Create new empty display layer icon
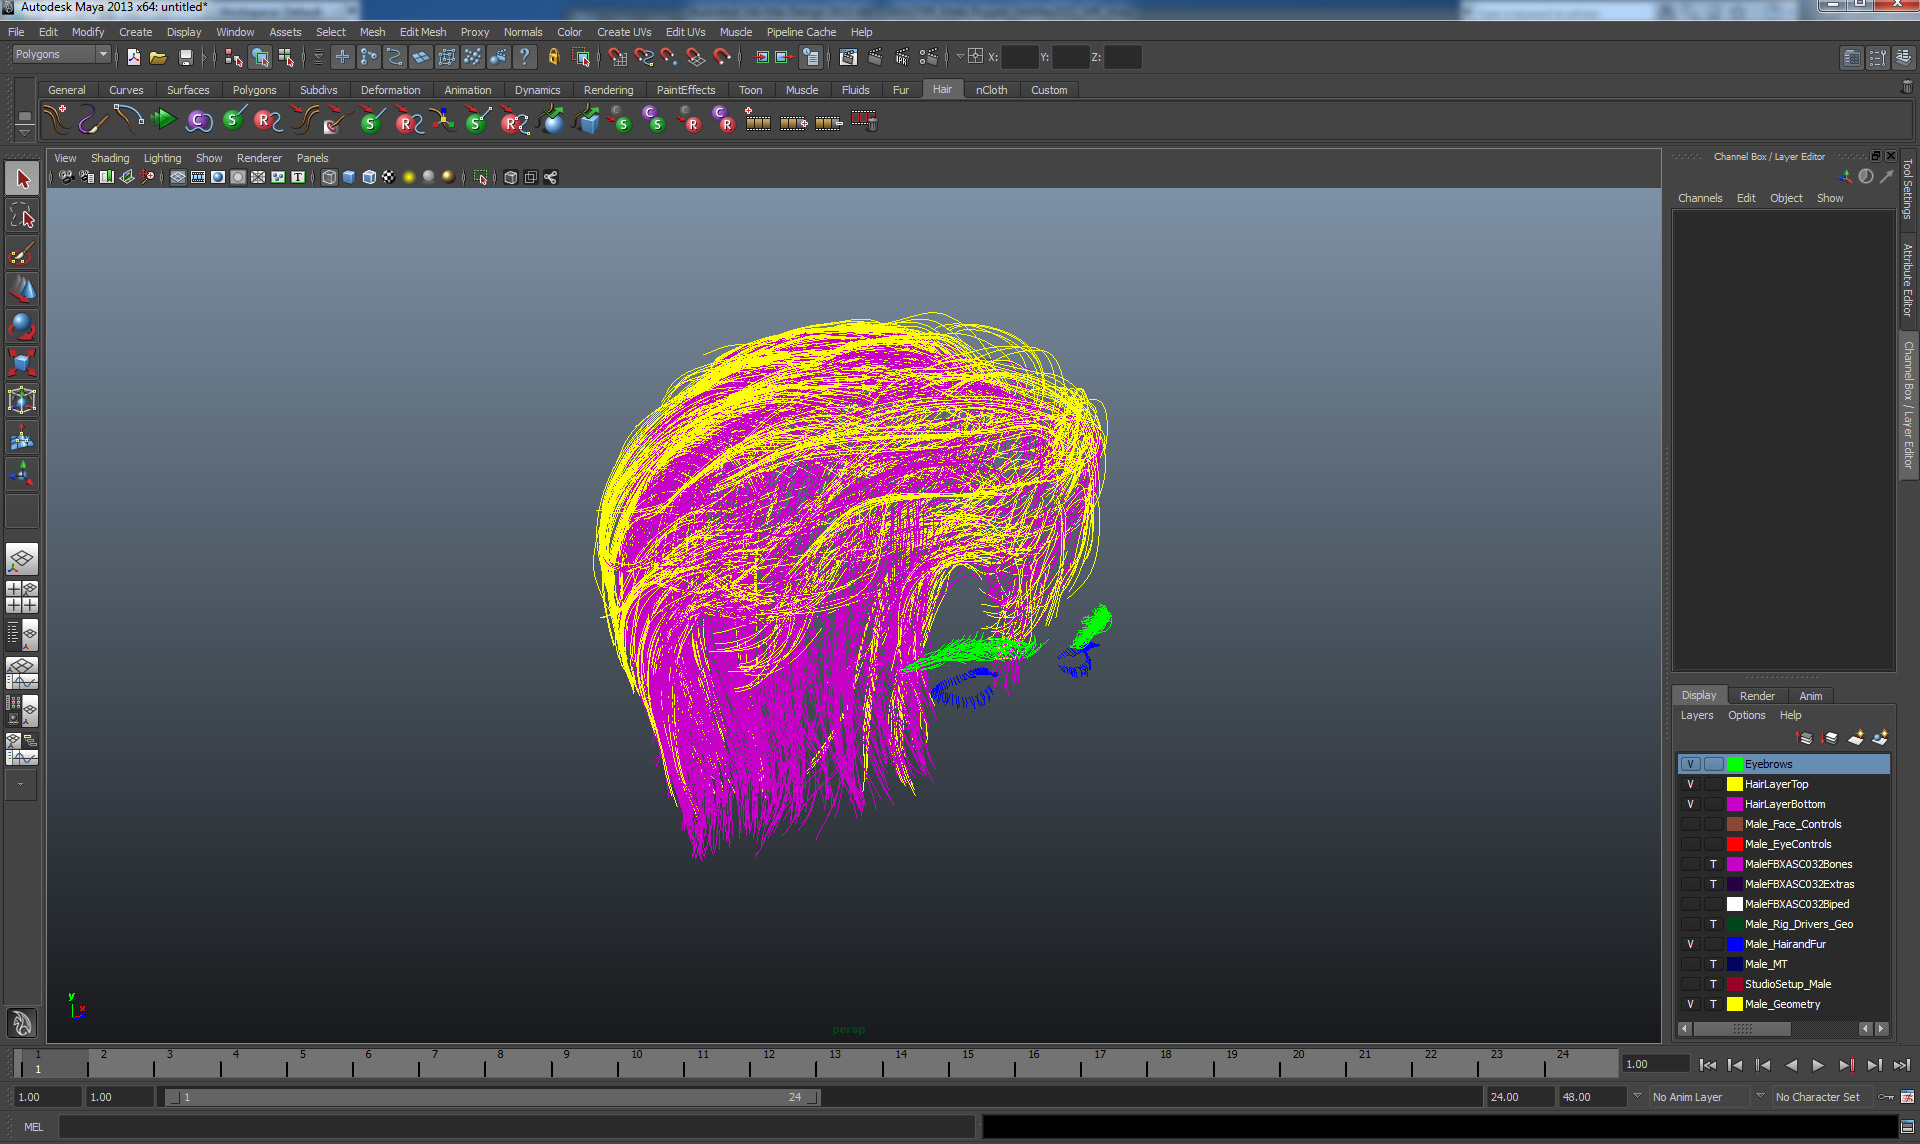 click(x=1855, y=738)
